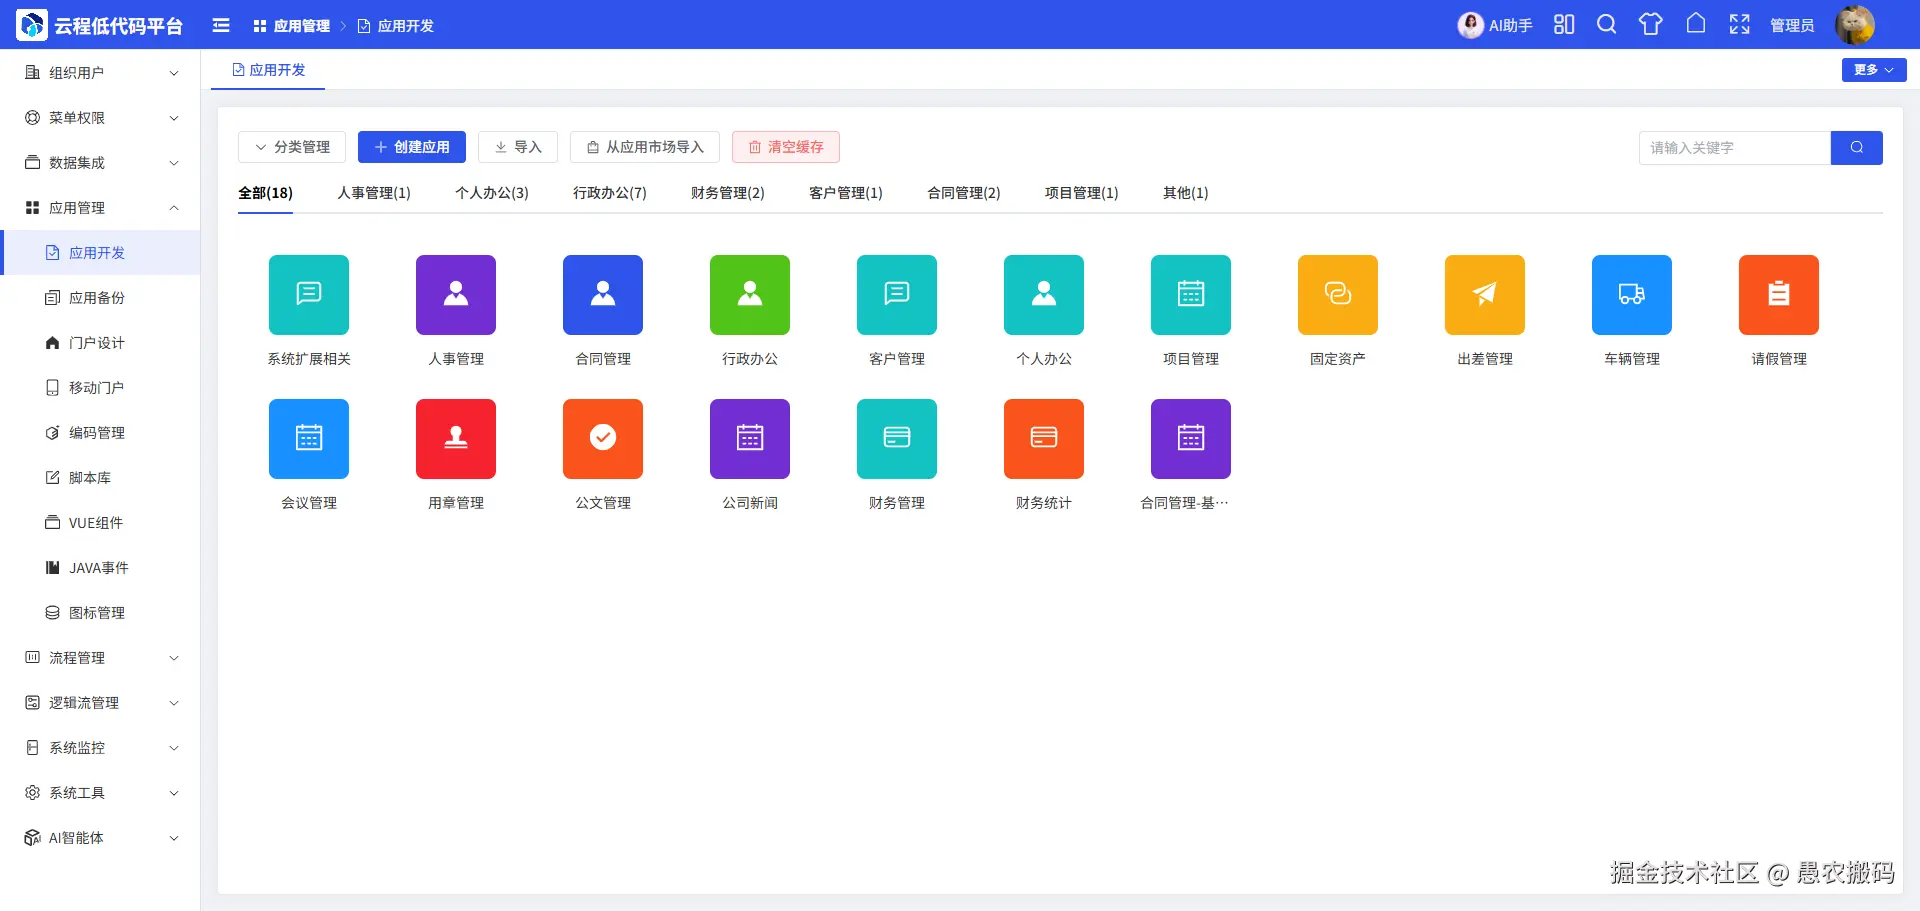Click the blue keyword search button
Viewport: 1920px width, 911px height.
click(x=1857, y=148)
